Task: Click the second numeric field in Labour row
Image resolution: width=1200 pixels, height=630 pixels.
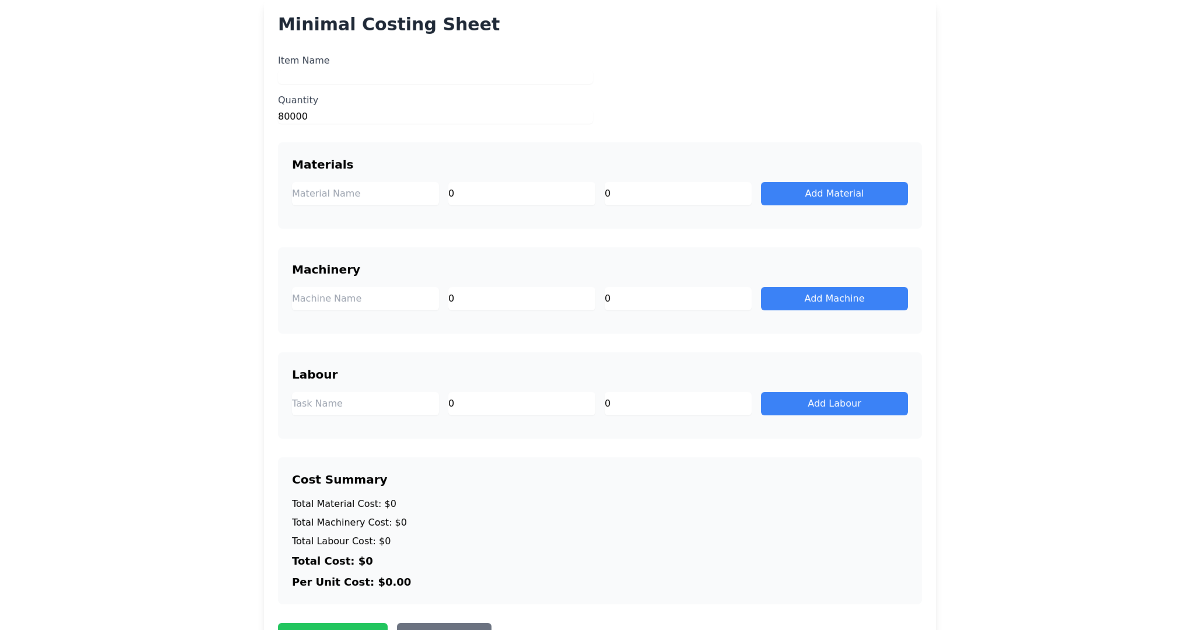Action: click(676, 403)
